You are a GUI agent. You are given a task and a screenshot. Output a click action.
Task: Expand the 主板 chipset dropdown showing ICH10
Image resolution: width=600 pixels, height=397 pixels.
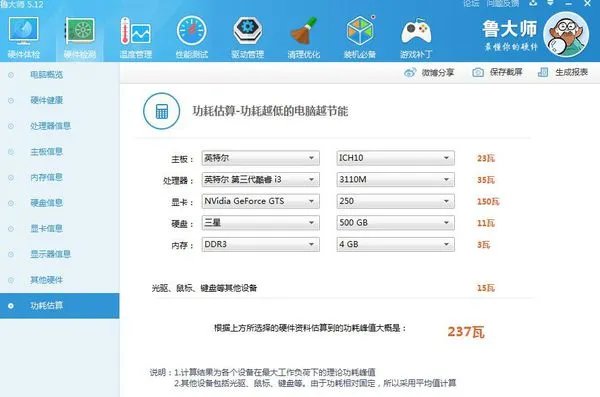coord(395,158)
